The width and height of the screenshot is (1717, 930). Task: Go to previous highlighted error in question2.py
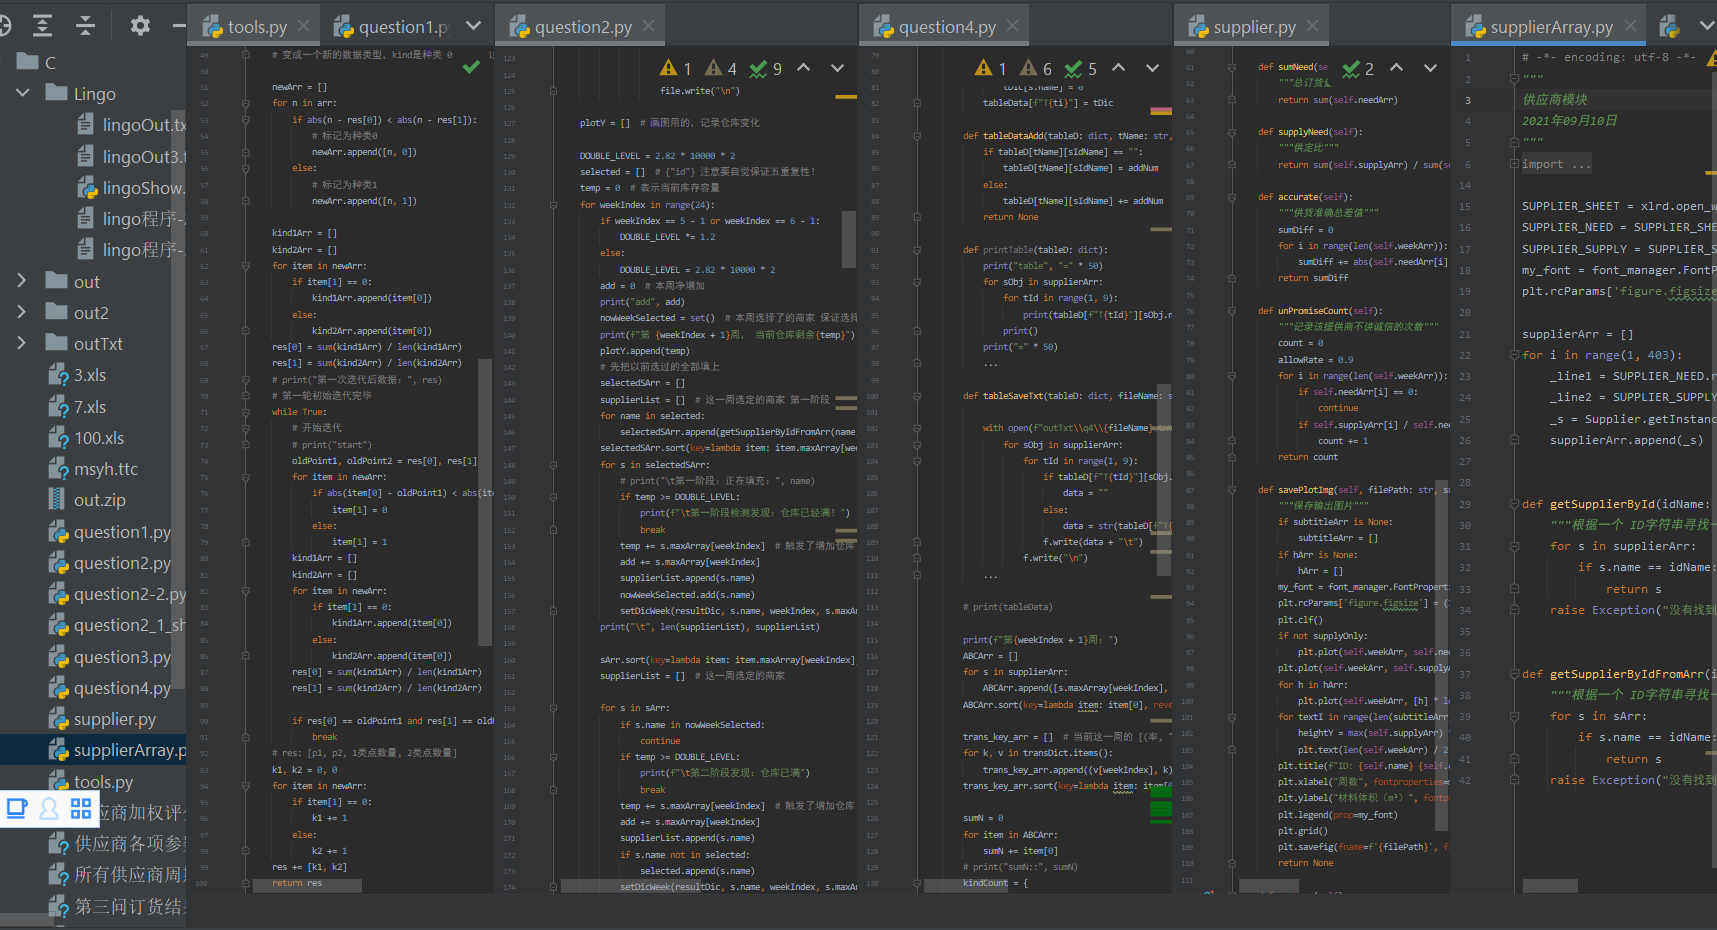804,68
